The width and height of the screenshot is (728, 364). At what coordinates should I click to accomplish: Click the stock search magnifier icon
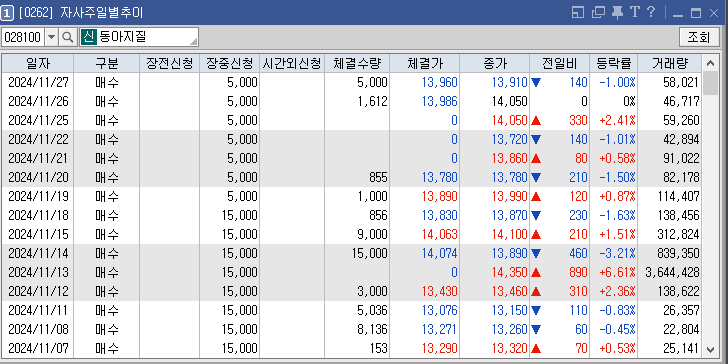coord(68,37)
